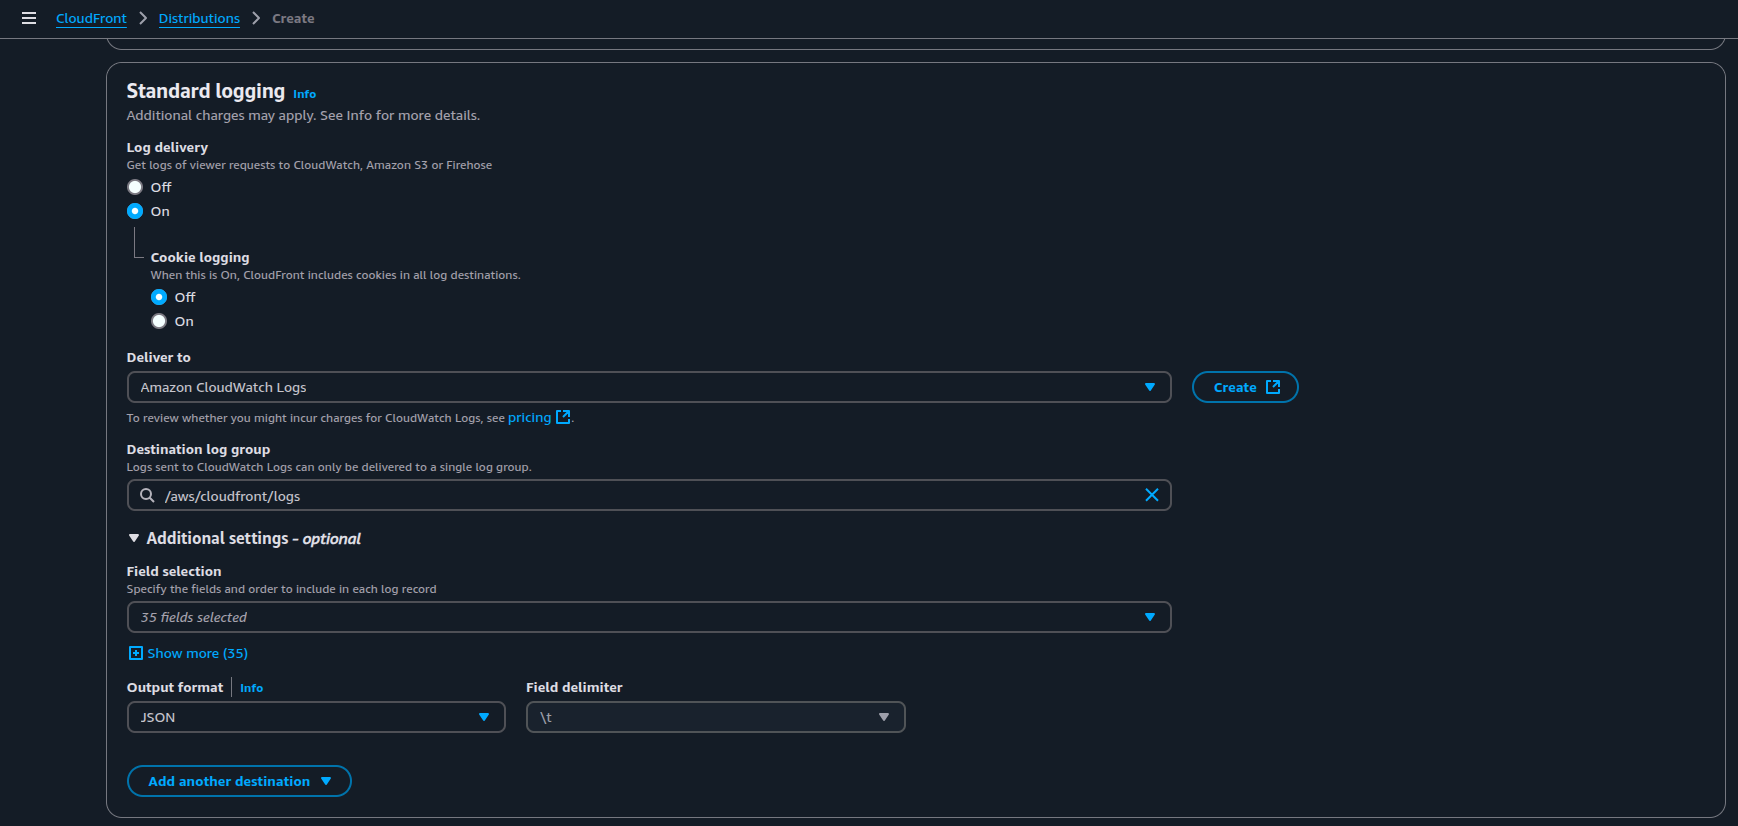The height and width of the screenshot is (826, 1738).
Task: Go to CloudFront breadcrumb
Action: [91, 18]
